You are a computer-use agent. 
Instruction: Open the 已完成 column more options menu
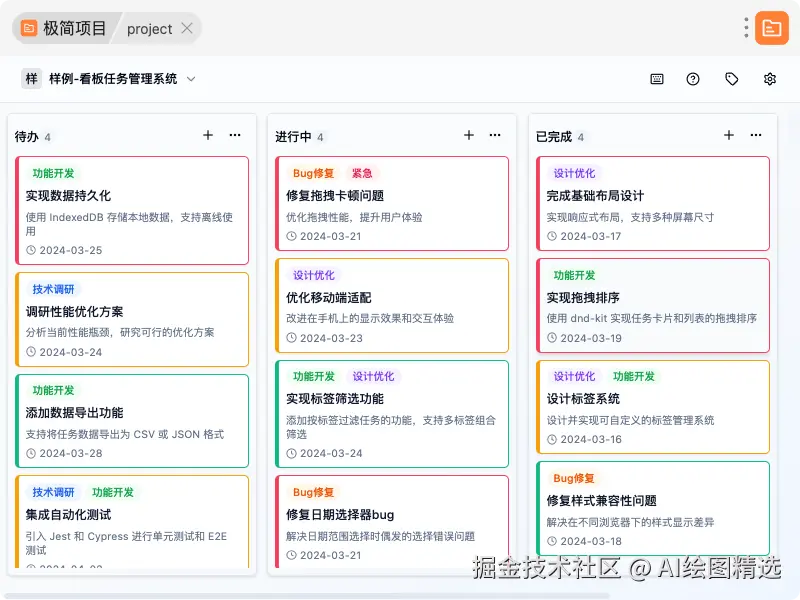pyautogui.click(x=756, y=135)
